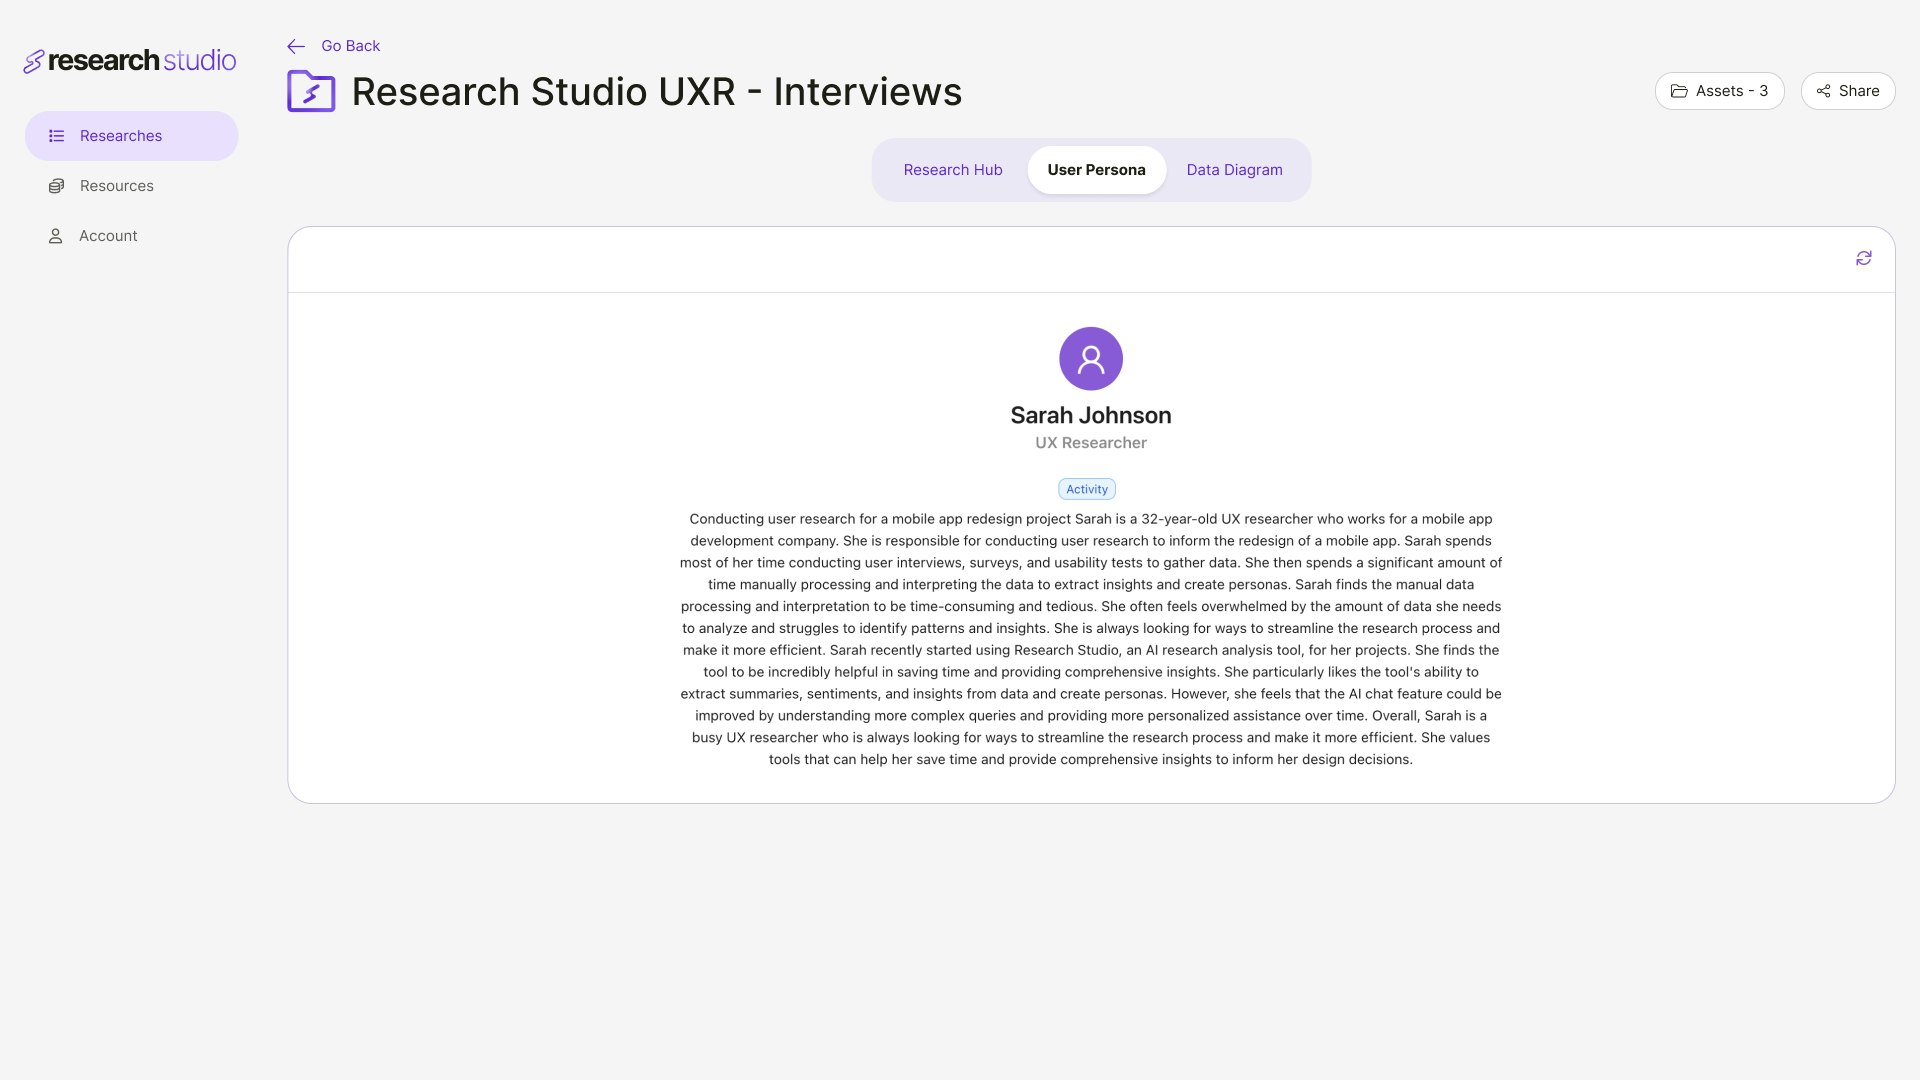
Task: Click the Share button
Action: click(x=1848, y=91)
